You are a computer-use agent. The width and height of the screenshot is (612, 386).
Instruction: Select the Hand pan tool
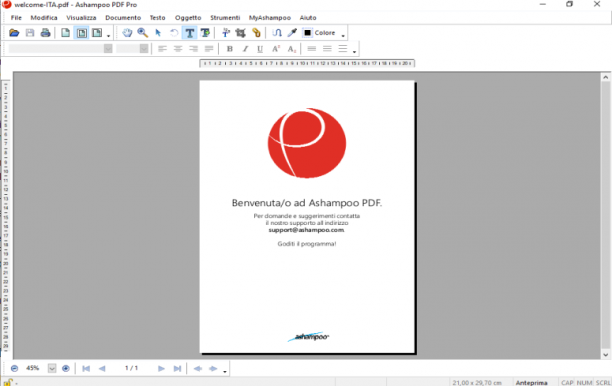[x=127, y=33]
